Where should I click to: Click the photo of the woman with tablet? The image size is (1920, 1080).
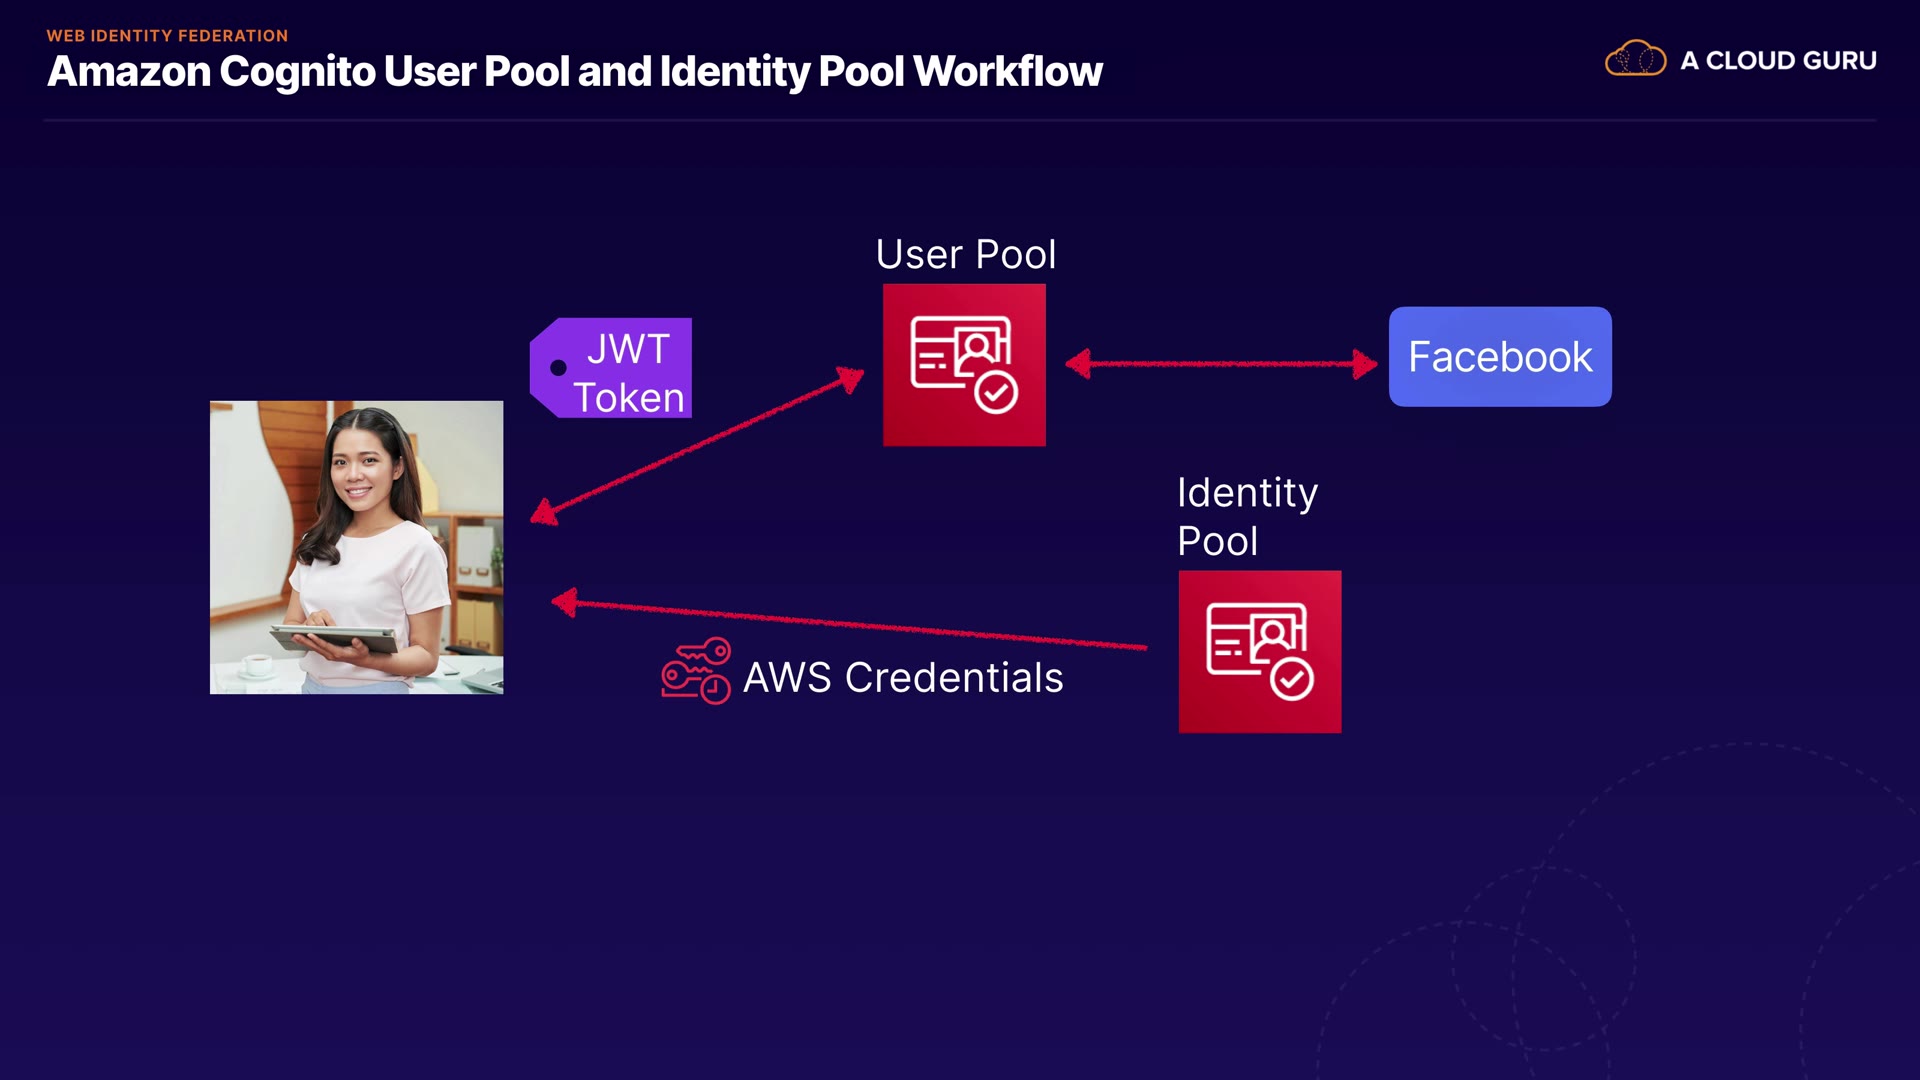(356, 547)
